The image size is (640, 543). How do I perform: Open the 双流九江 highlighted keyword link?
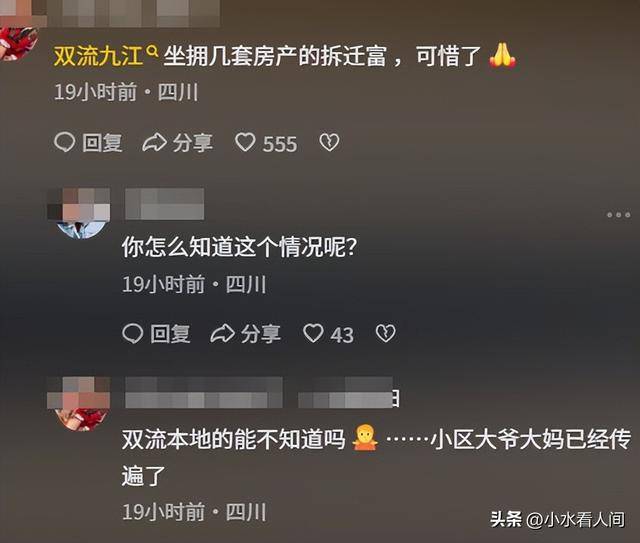[98, 56]
